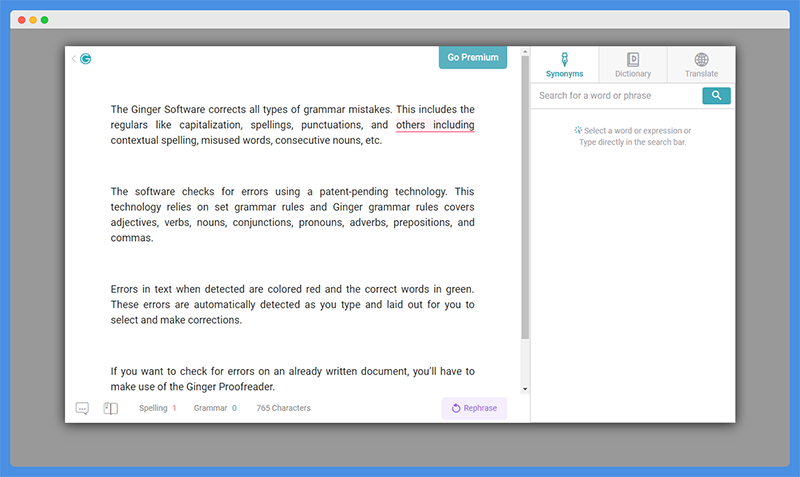The width and height of the screenshot is (800, 477).
Task: Click the search magnifier button
Action: tap(716, 95)
